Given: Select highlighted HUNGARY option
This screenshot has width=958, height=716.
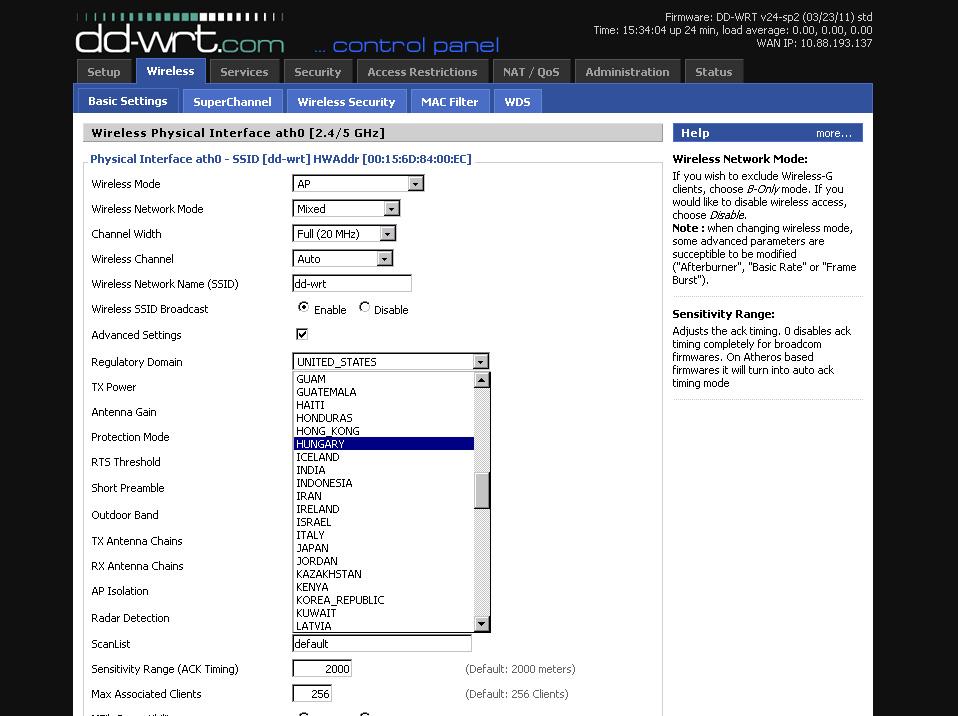Looking at the screenshot, I should click(x=384, y=444).
